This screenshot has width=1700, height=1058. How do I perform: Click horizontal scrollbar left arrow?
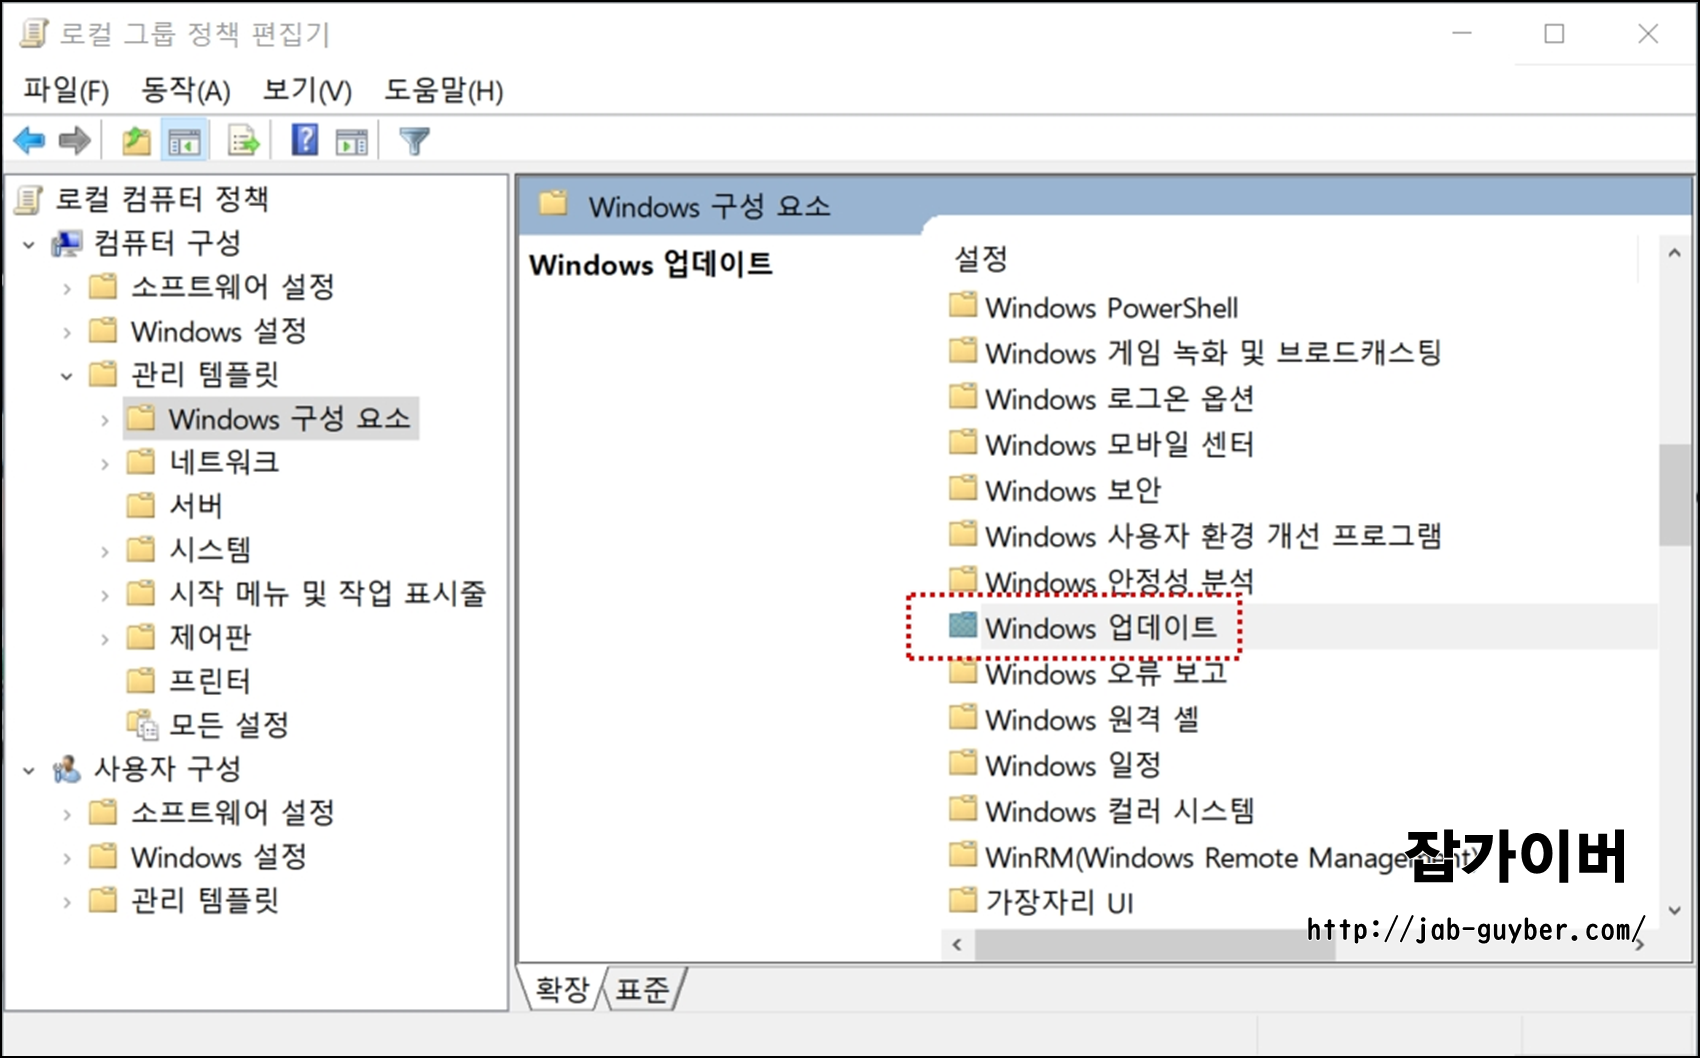coord(957,945)
